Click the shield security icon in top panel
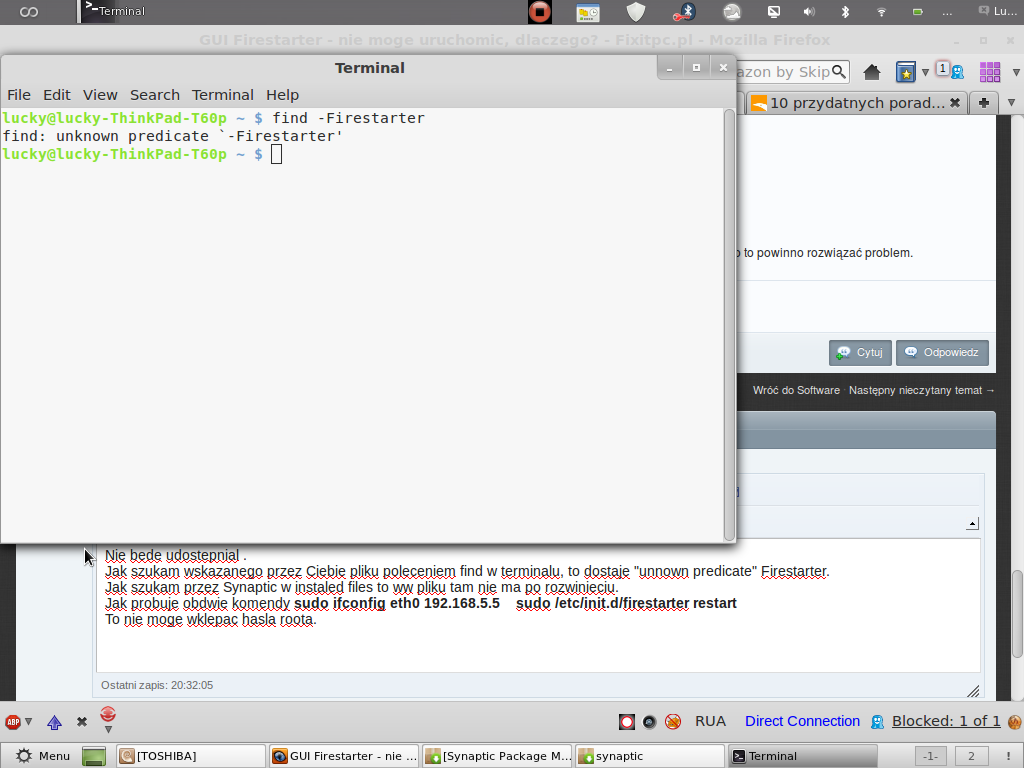Viewport: 1024px width, 768px height. (x=635, y=12)
